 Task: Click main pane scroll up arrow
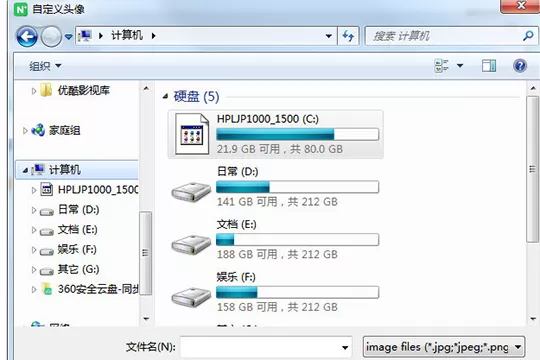pyautogui.click(x=533, y=89)
